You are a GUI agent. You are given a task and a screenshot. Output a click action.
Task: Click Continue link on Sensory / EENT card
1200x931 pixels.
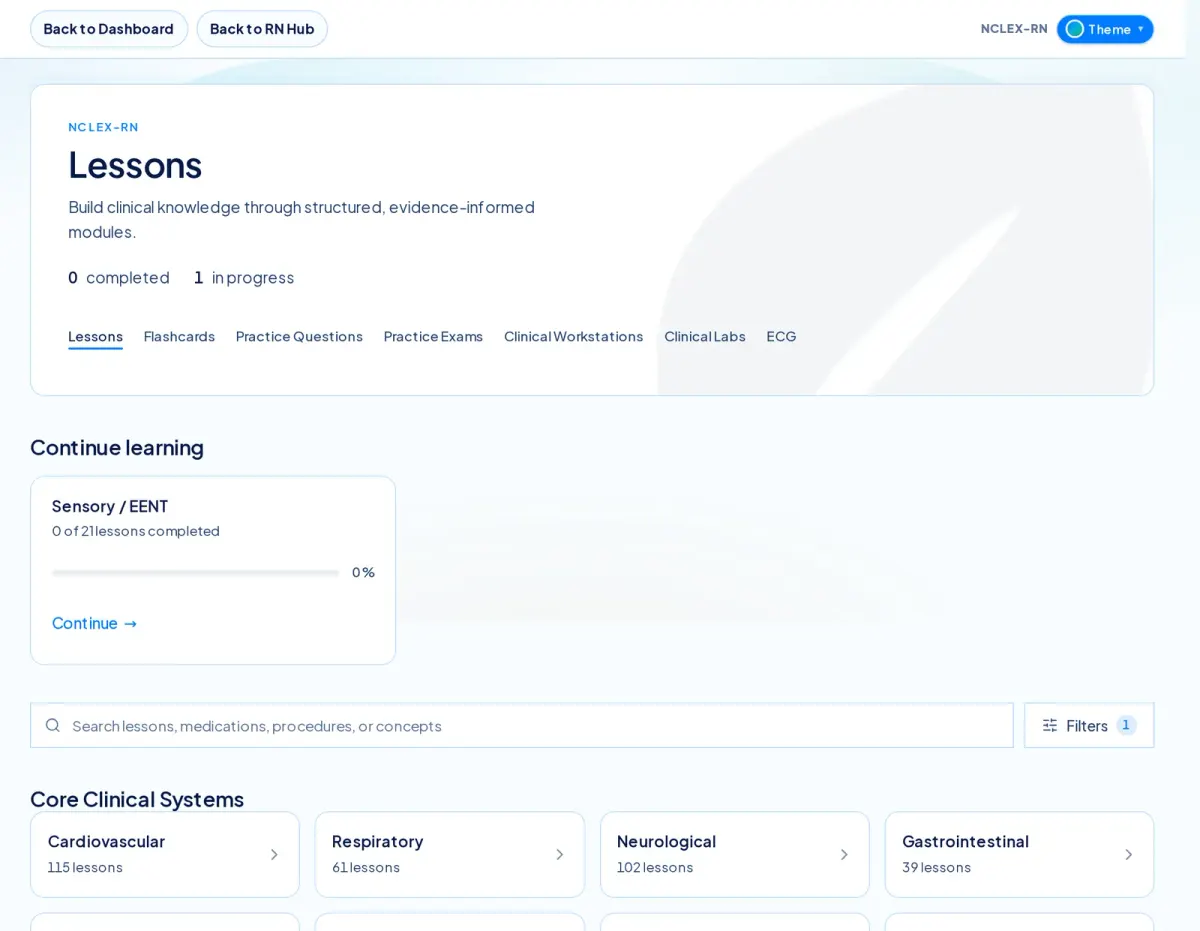(95, 623)
